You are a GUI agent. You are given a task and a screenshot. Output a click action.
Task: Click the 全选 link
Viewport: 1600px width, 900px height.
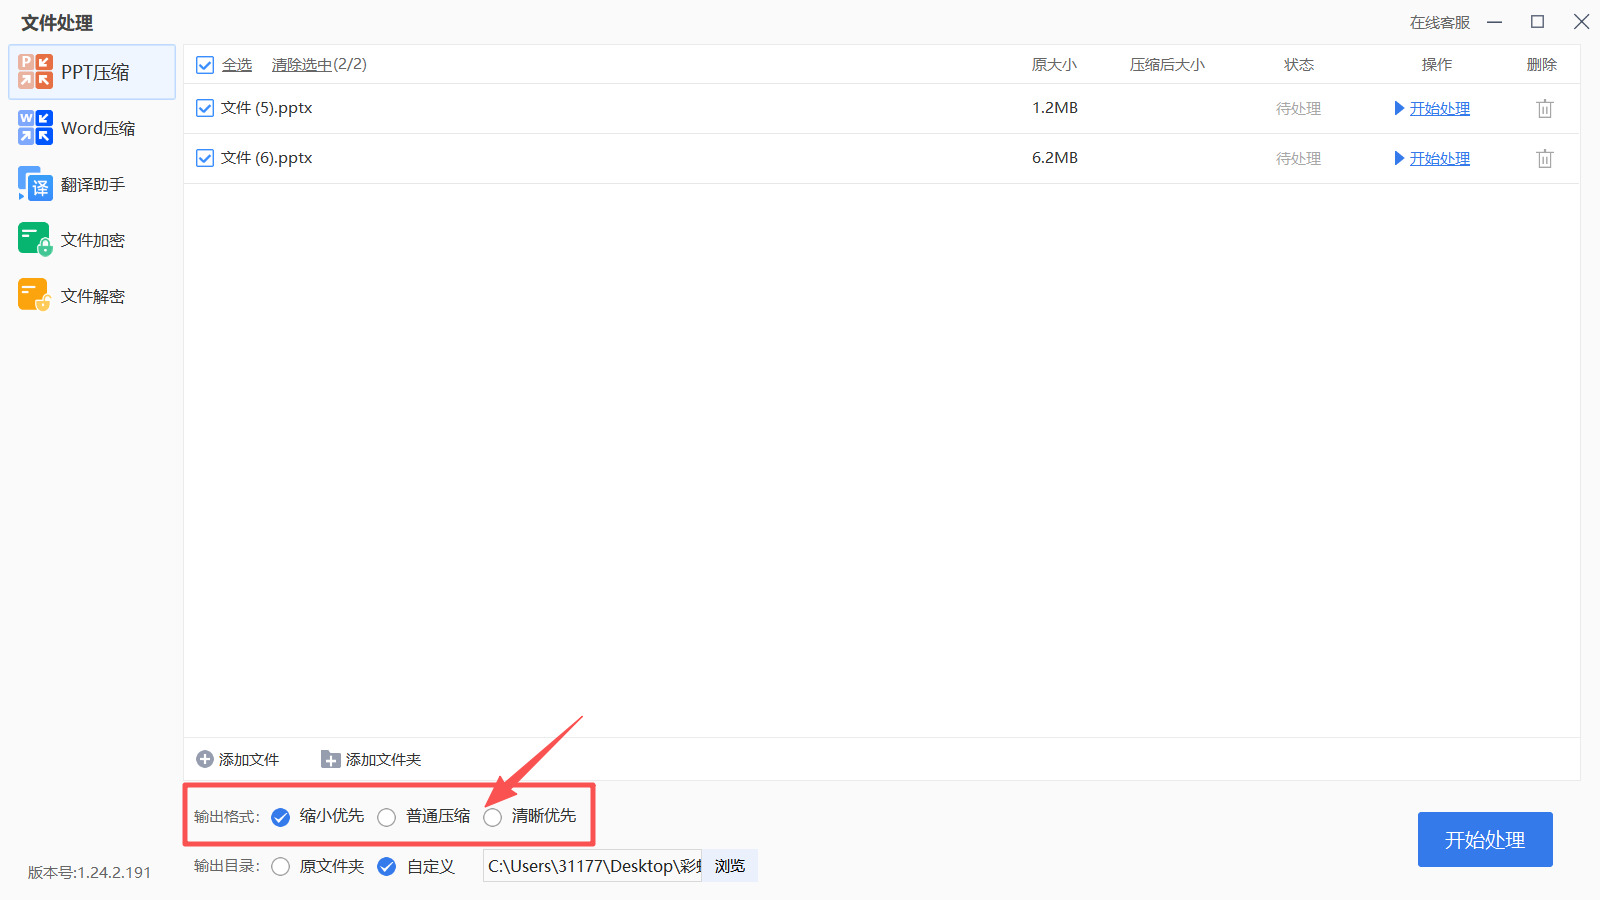click(237, 65)
